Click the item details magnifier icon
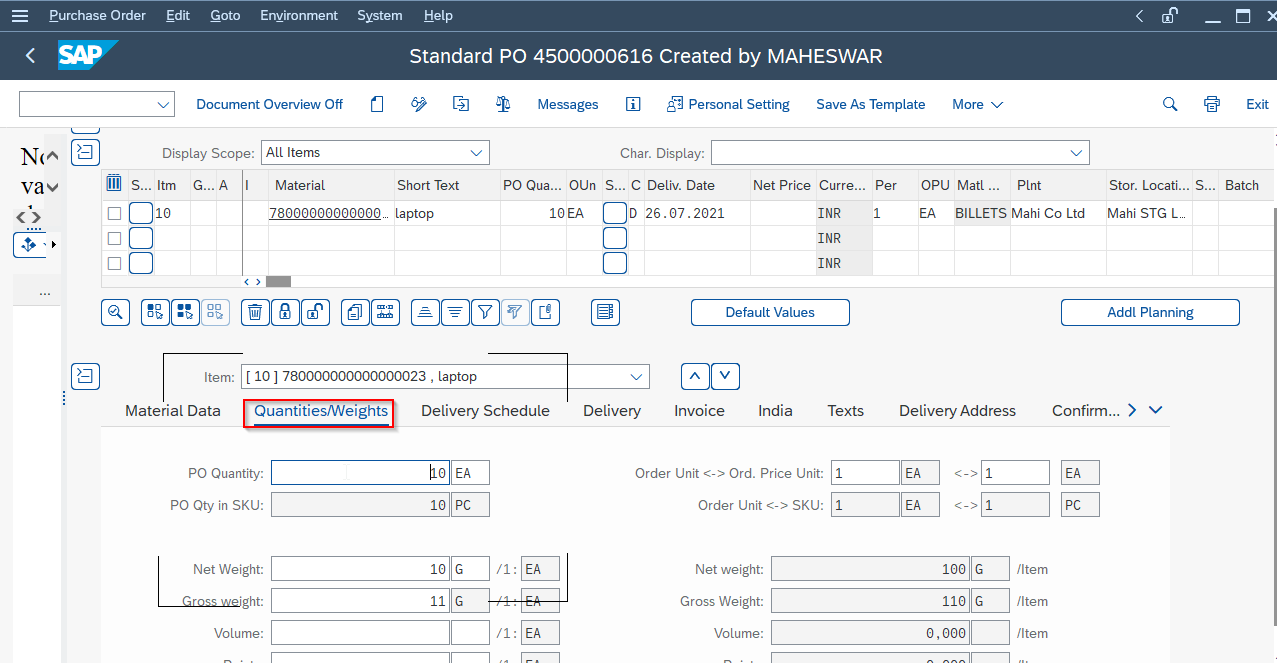Viewport: 1277px width, 663px height. coord(116,312)
